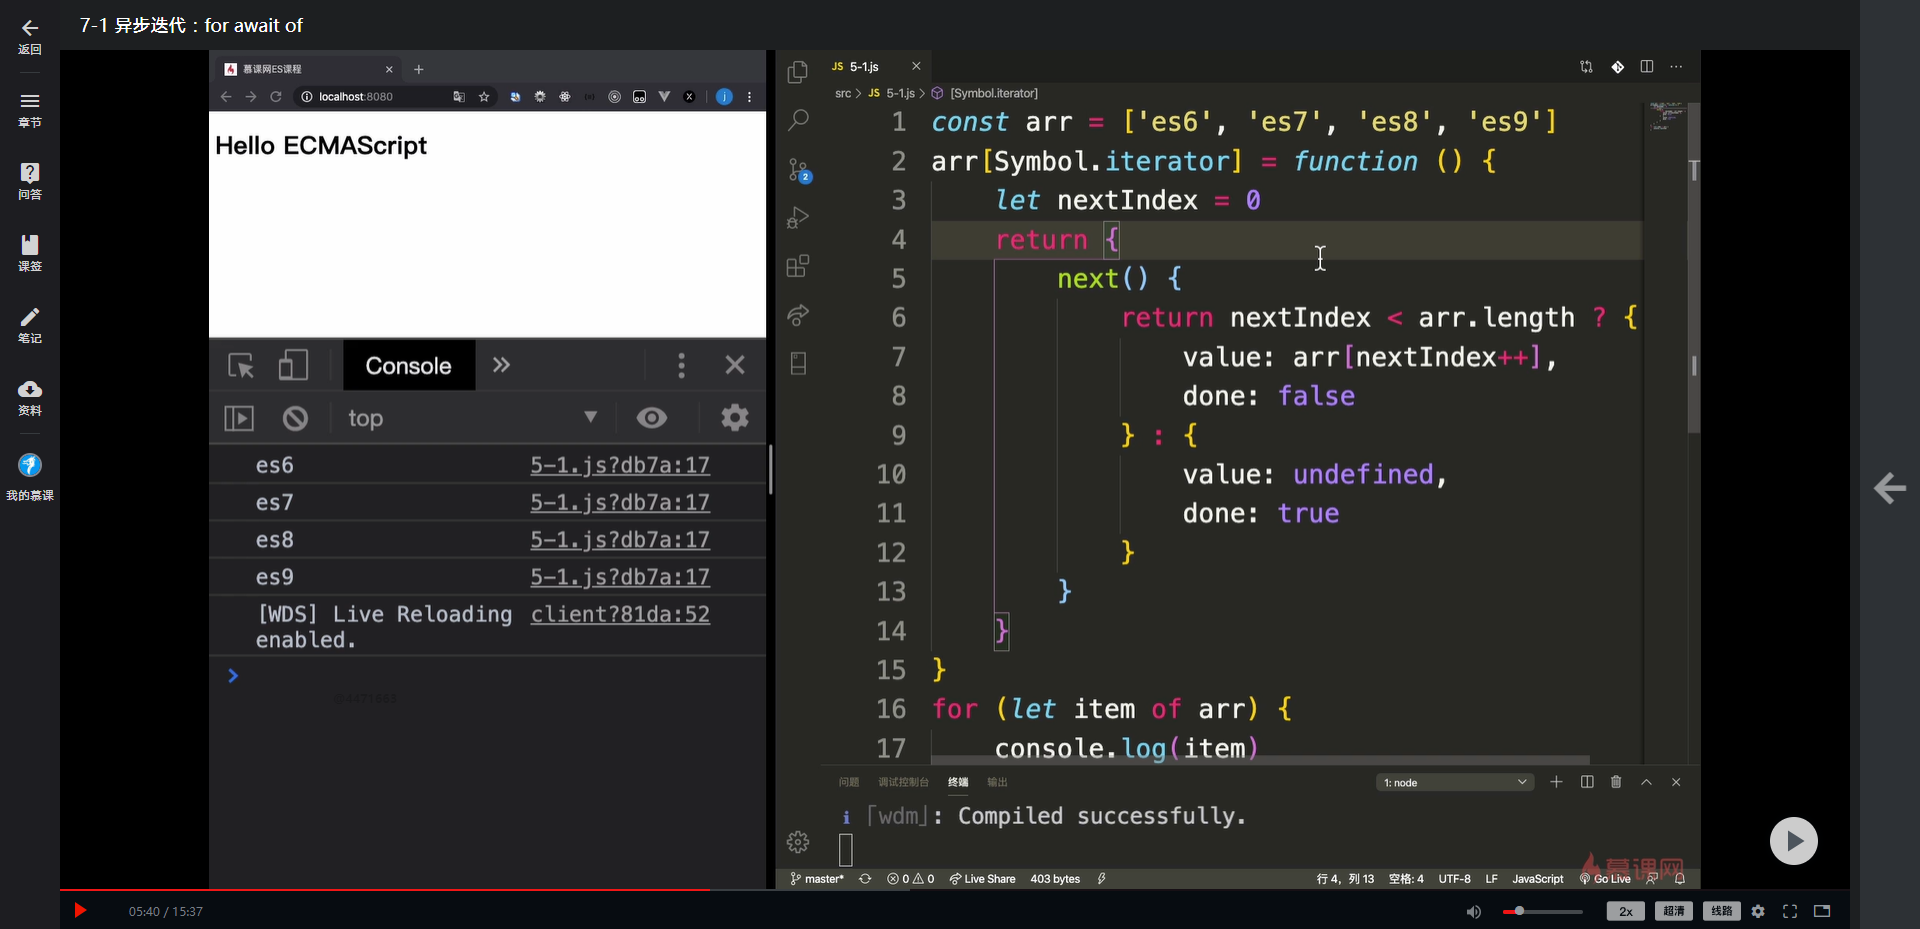Open VS Code Manage gear icon
This screenshot has width=1920, height=929.
[798, 842]
